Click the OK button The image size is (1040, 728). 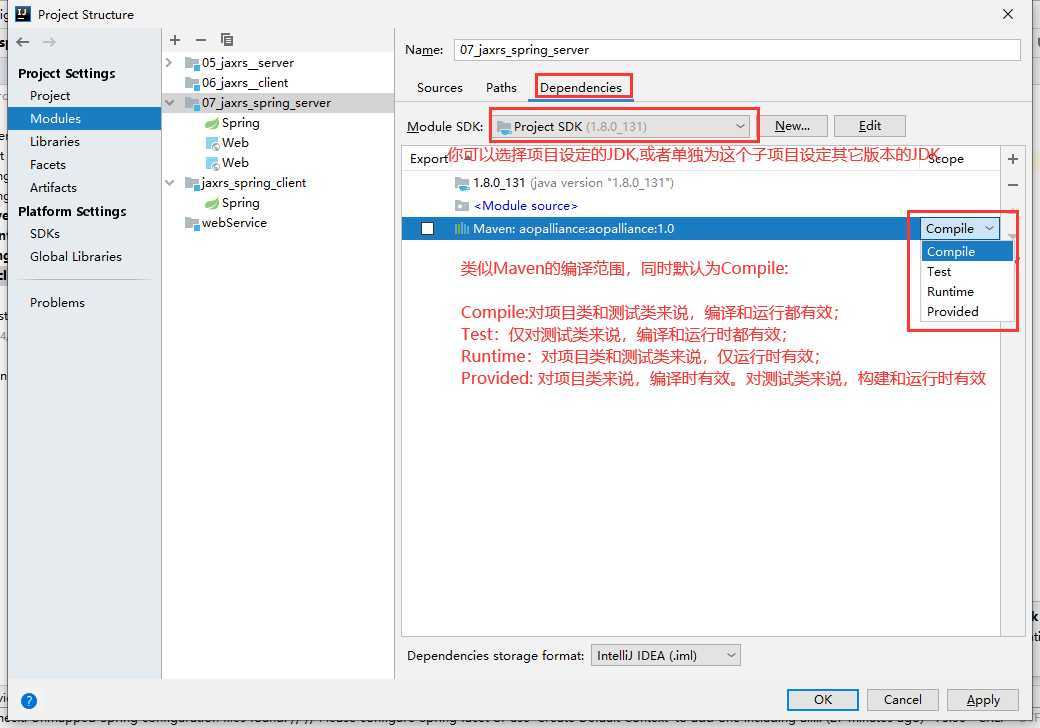pos(822,699)
